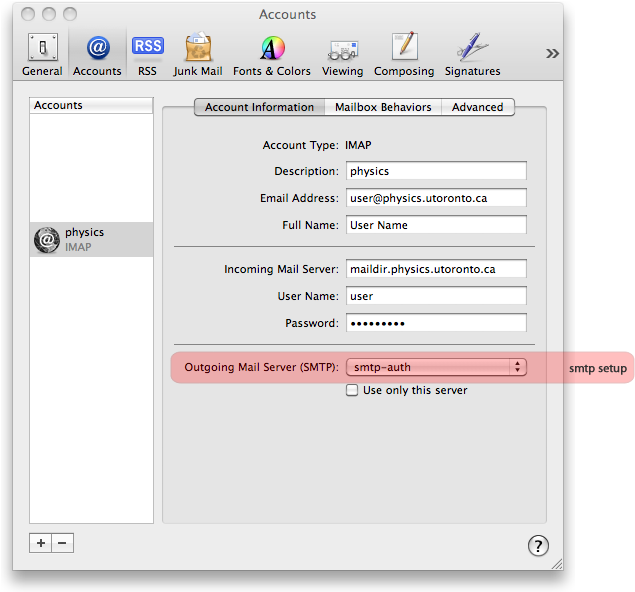
Task: Click the window resize grip
Action: [x=557, y=564]
